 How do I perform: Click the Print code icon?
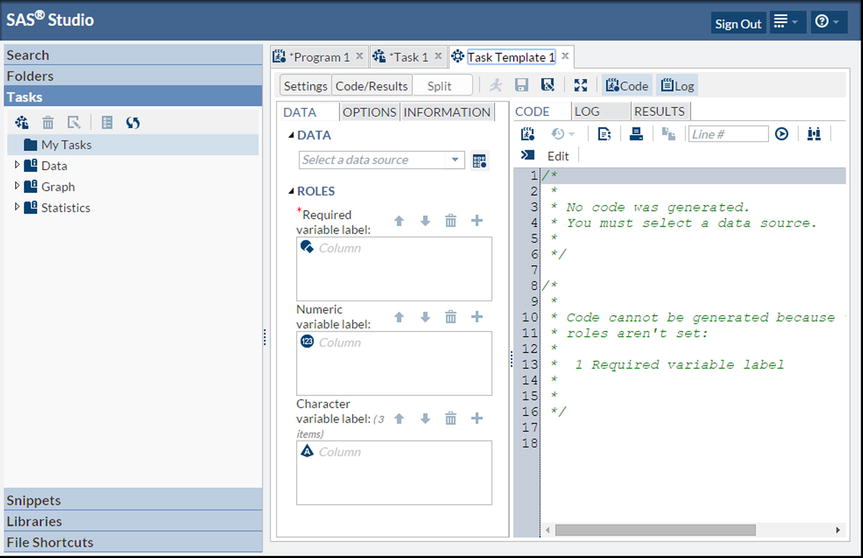tap(636, 134)
